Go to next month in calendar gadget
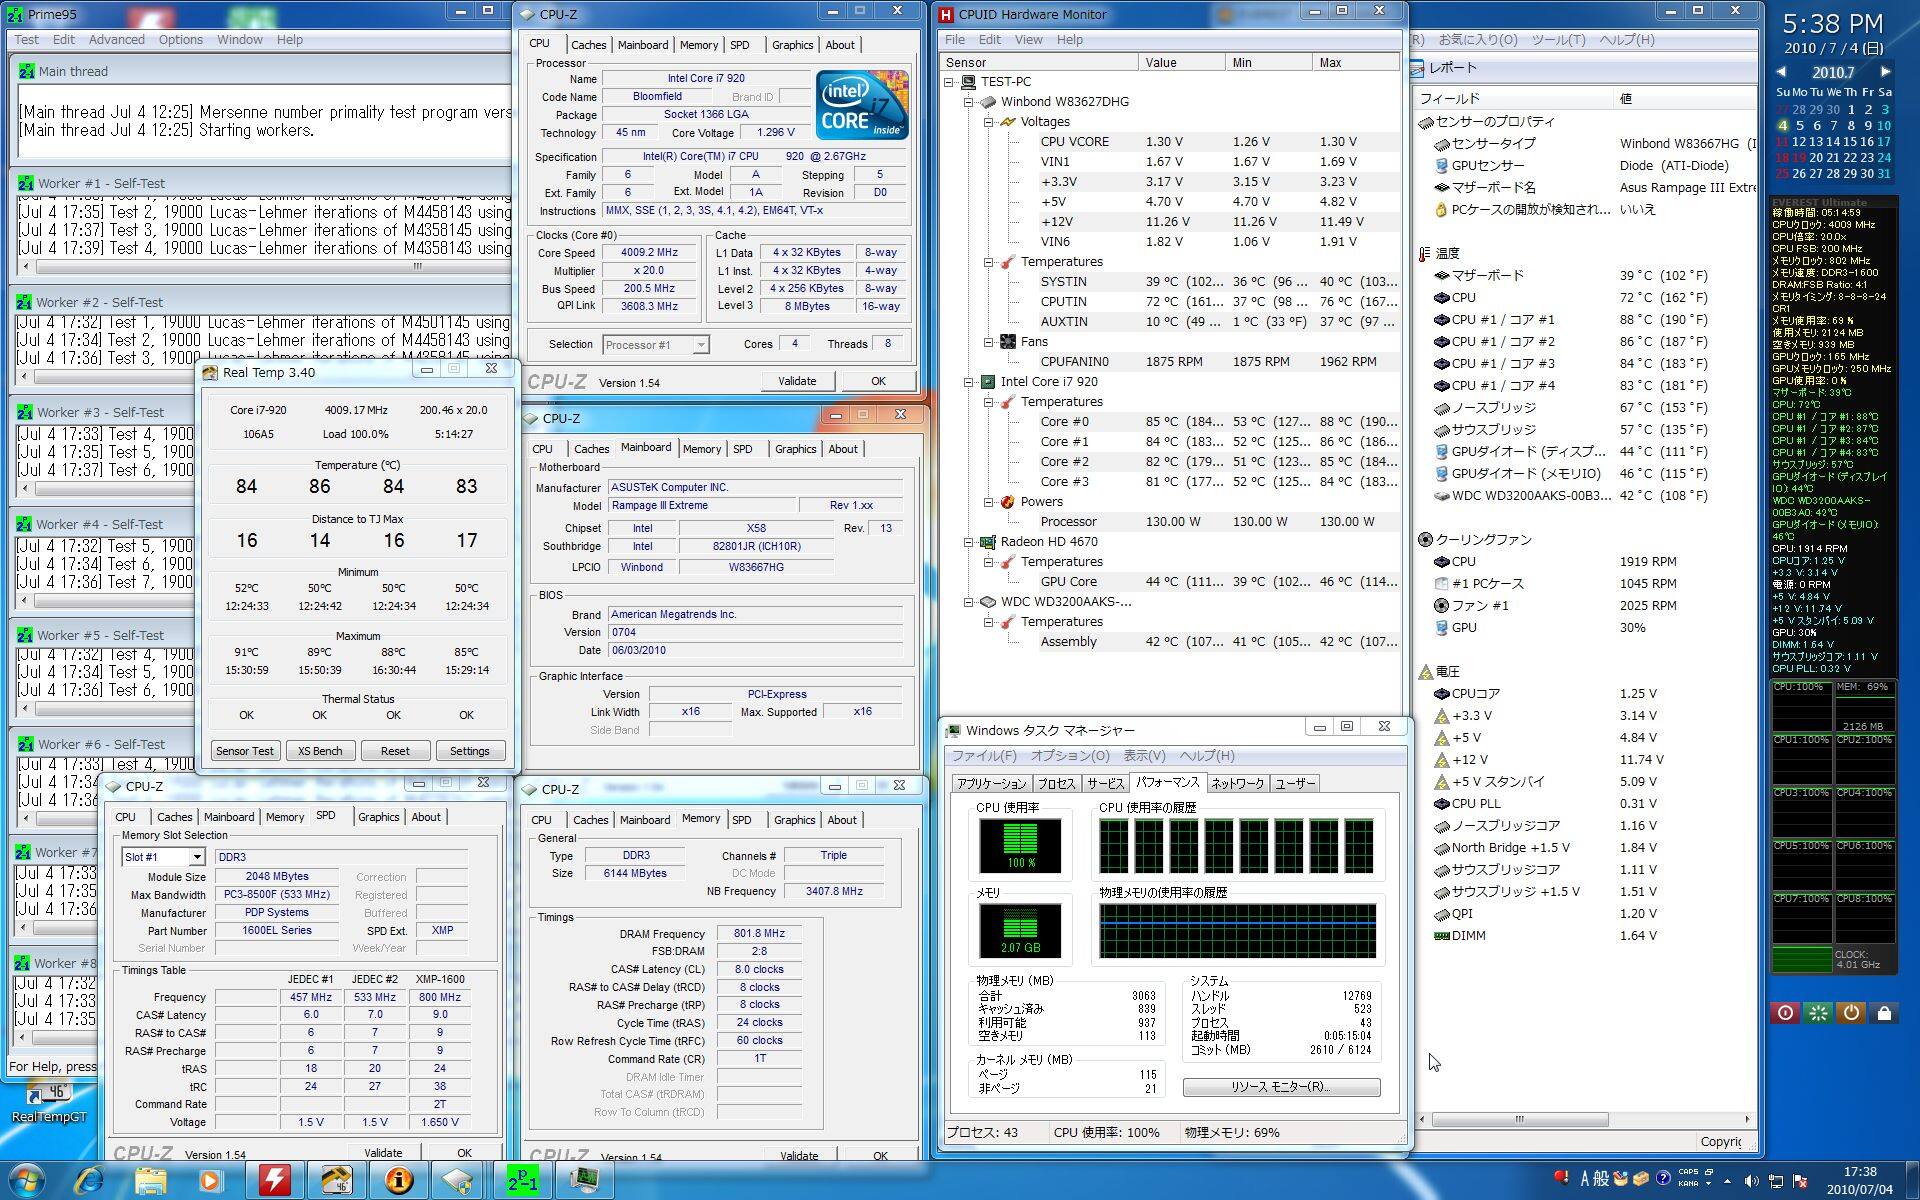Image resolution: width=1920 pixels, height=1200 pixels. point(1885,72)
